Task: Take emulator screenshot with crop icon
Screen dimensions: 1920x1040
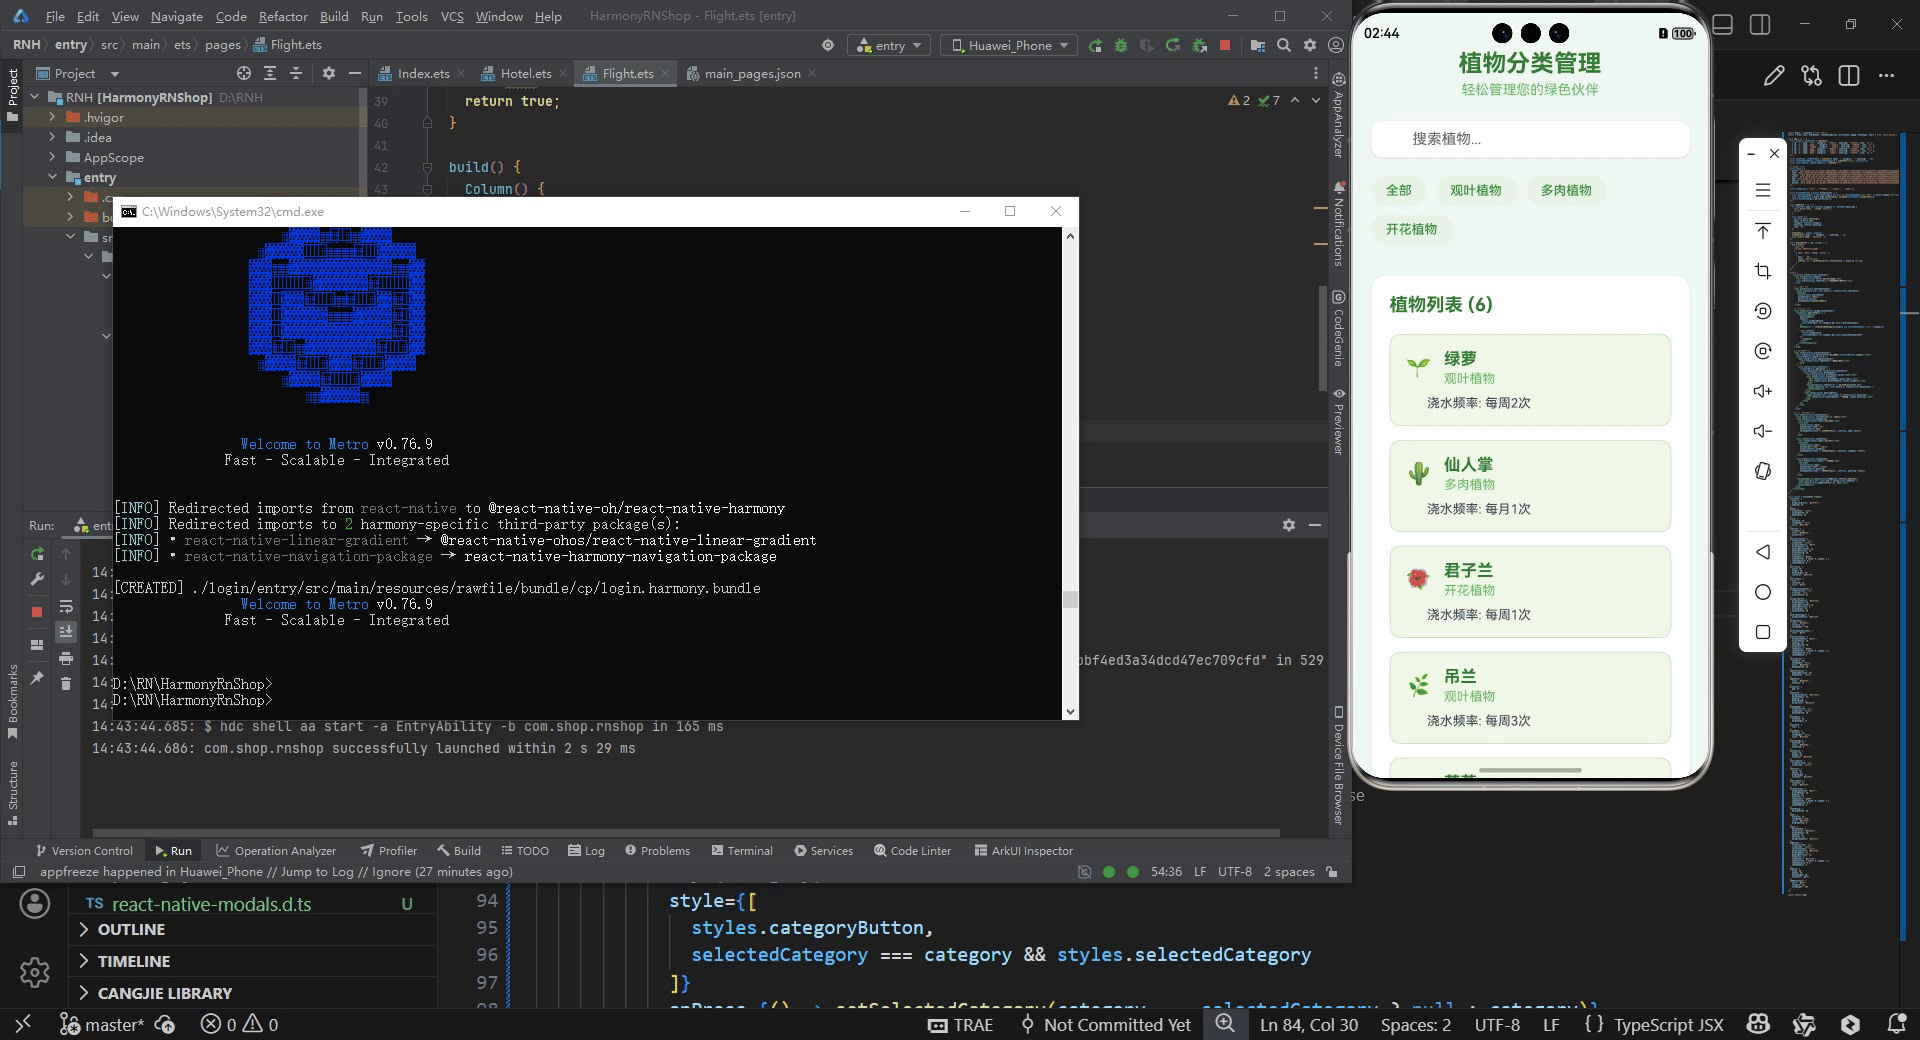Action: (x=1763, y=271)
